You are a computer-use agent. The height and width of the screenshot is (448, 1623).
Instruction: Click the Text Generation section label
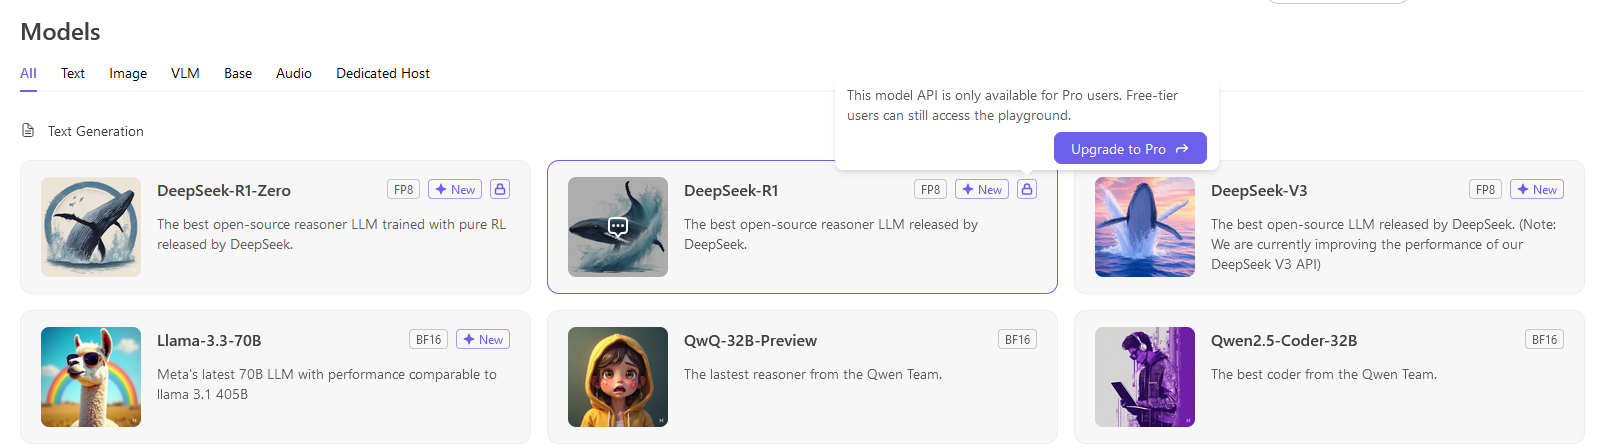pos(96,131)
